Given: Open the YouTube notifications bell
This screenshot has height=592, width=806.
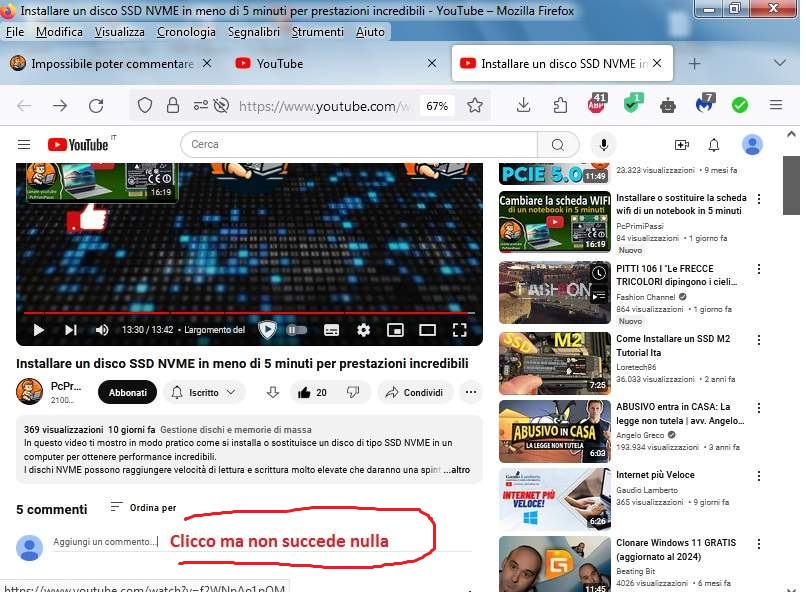Looking at the screenshot, I should [713, 145].
